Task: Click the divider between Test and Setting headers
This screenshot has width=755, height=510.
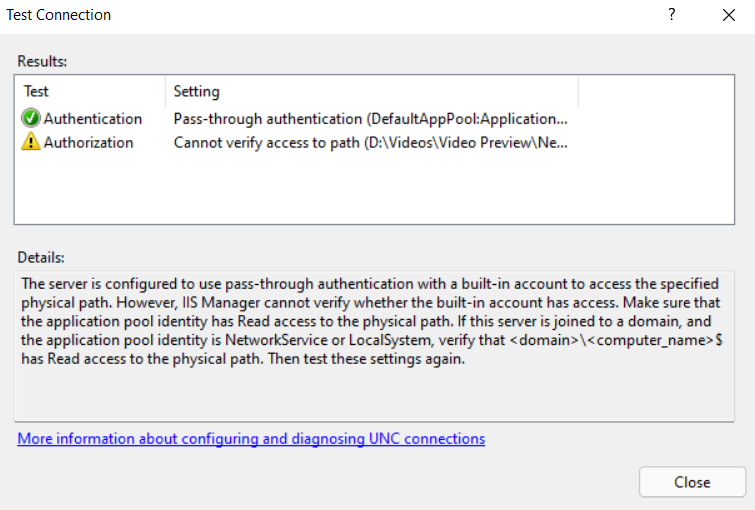Action: [x=164, y=91]
